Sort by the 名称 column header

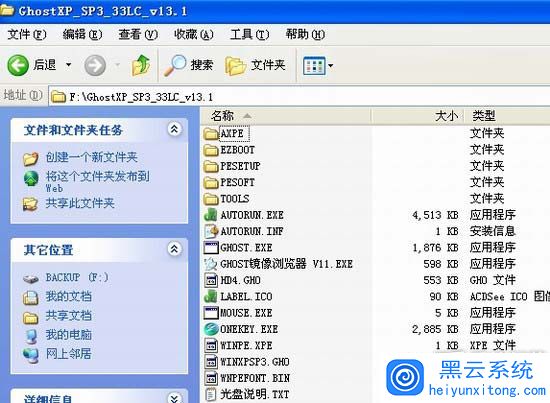tap(286, 116)
